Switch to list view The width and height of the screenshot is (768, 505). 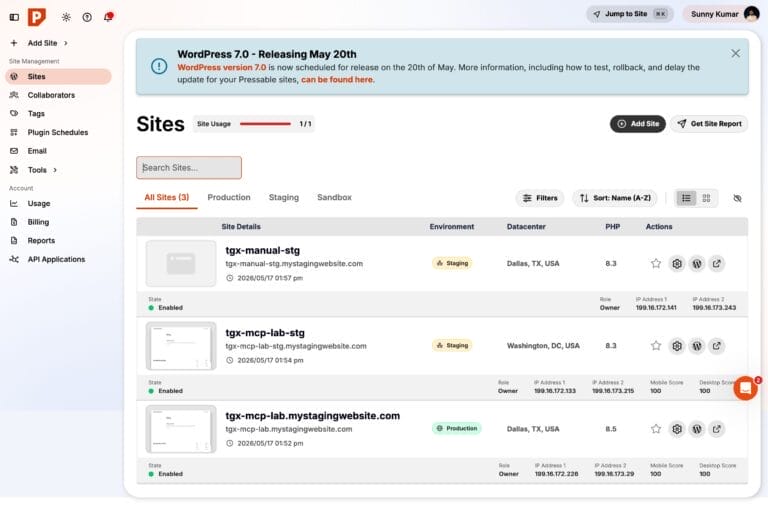click(686, 198)
